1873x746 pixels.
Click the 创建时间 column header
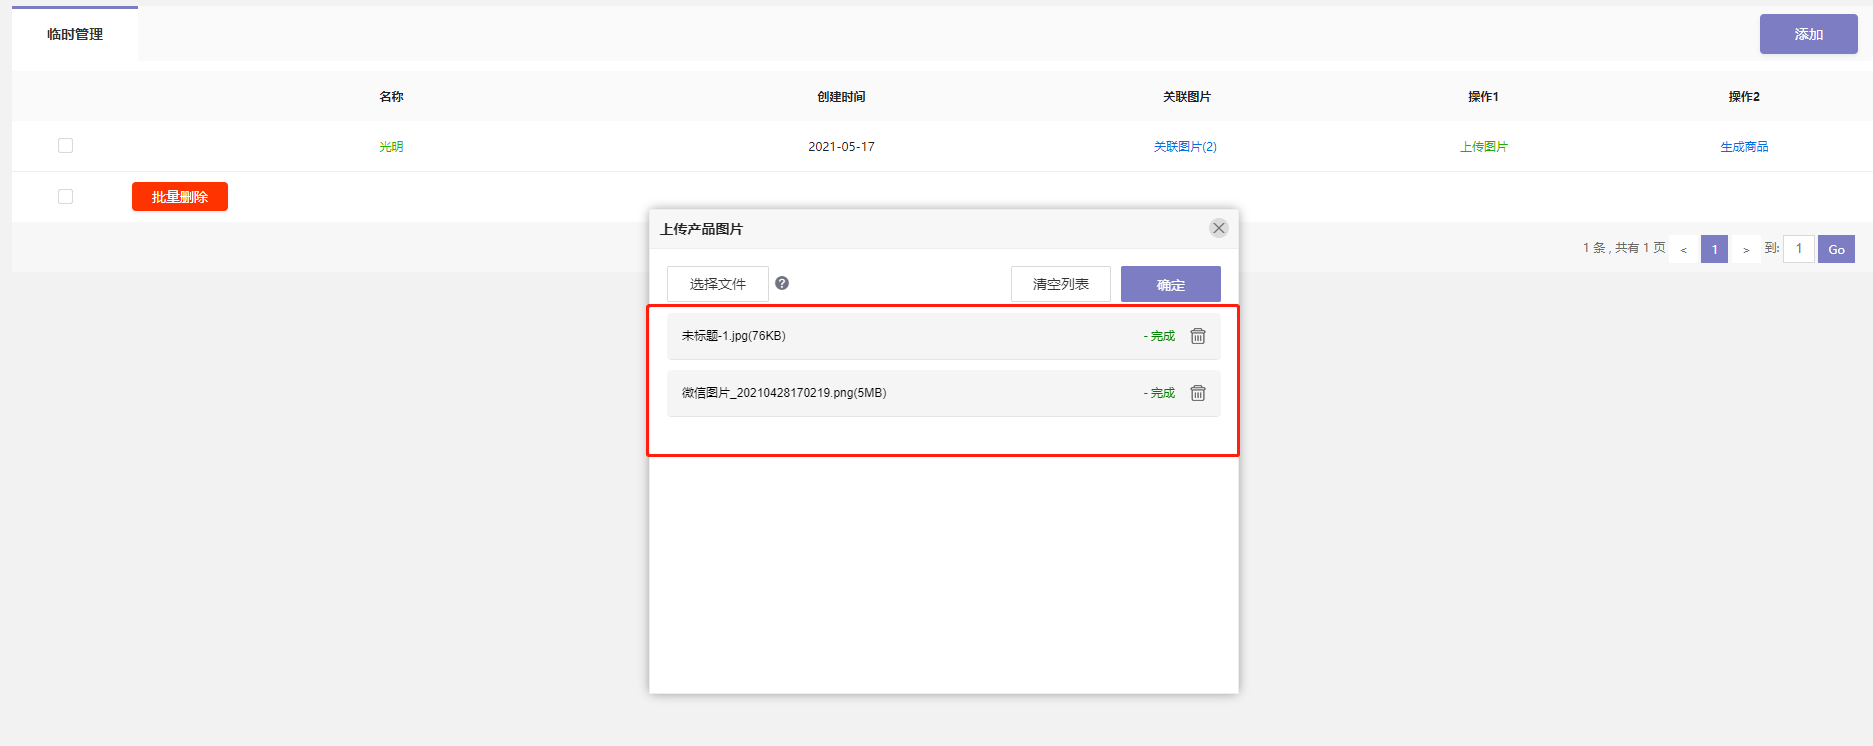[x=841, y=97]
